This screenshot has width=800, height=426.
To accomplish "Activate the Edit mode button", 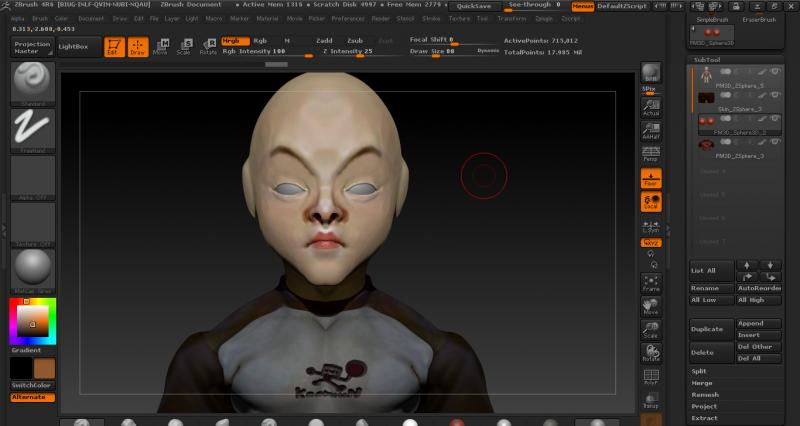I will [114, 46].
